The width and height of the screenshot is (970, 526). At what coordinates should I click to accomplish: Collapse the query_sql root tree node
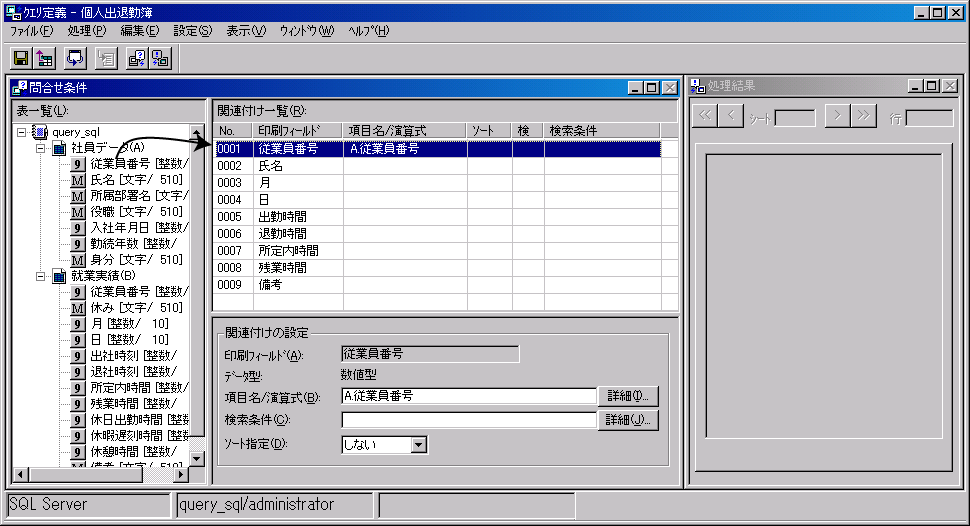22,132
